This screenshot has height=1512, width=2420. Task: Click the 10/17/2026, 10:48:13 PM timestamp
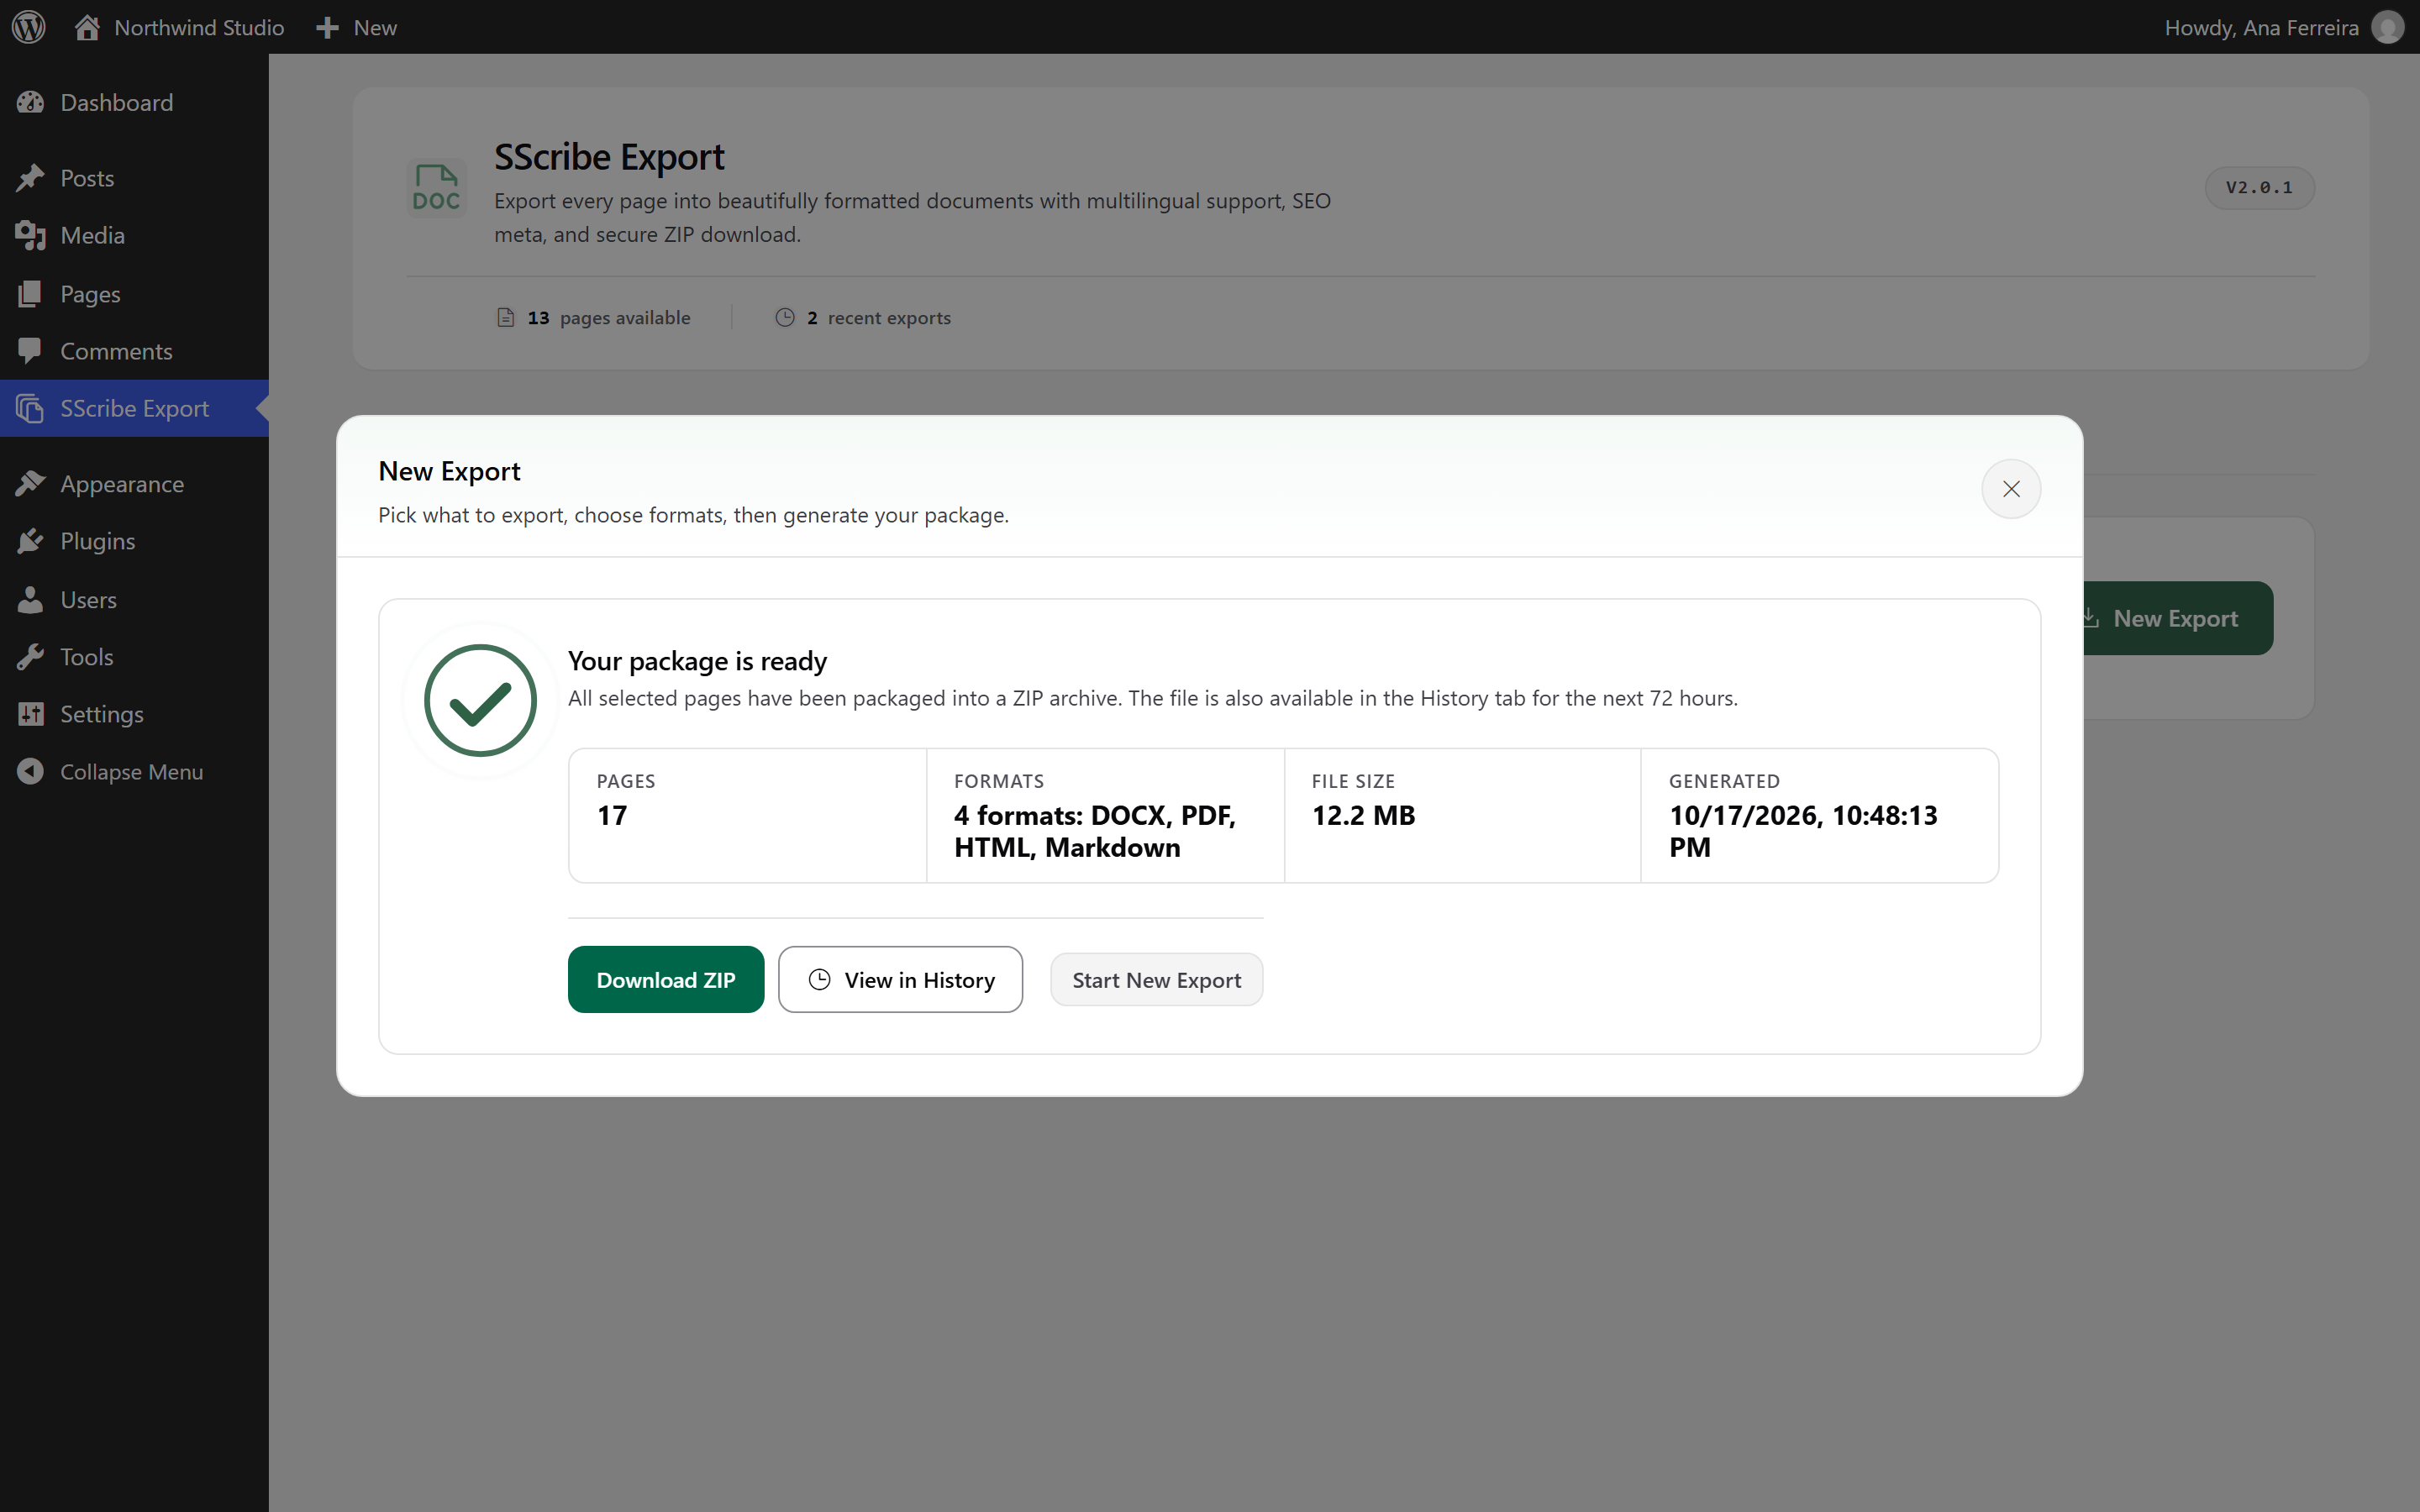click(1803, 831)
